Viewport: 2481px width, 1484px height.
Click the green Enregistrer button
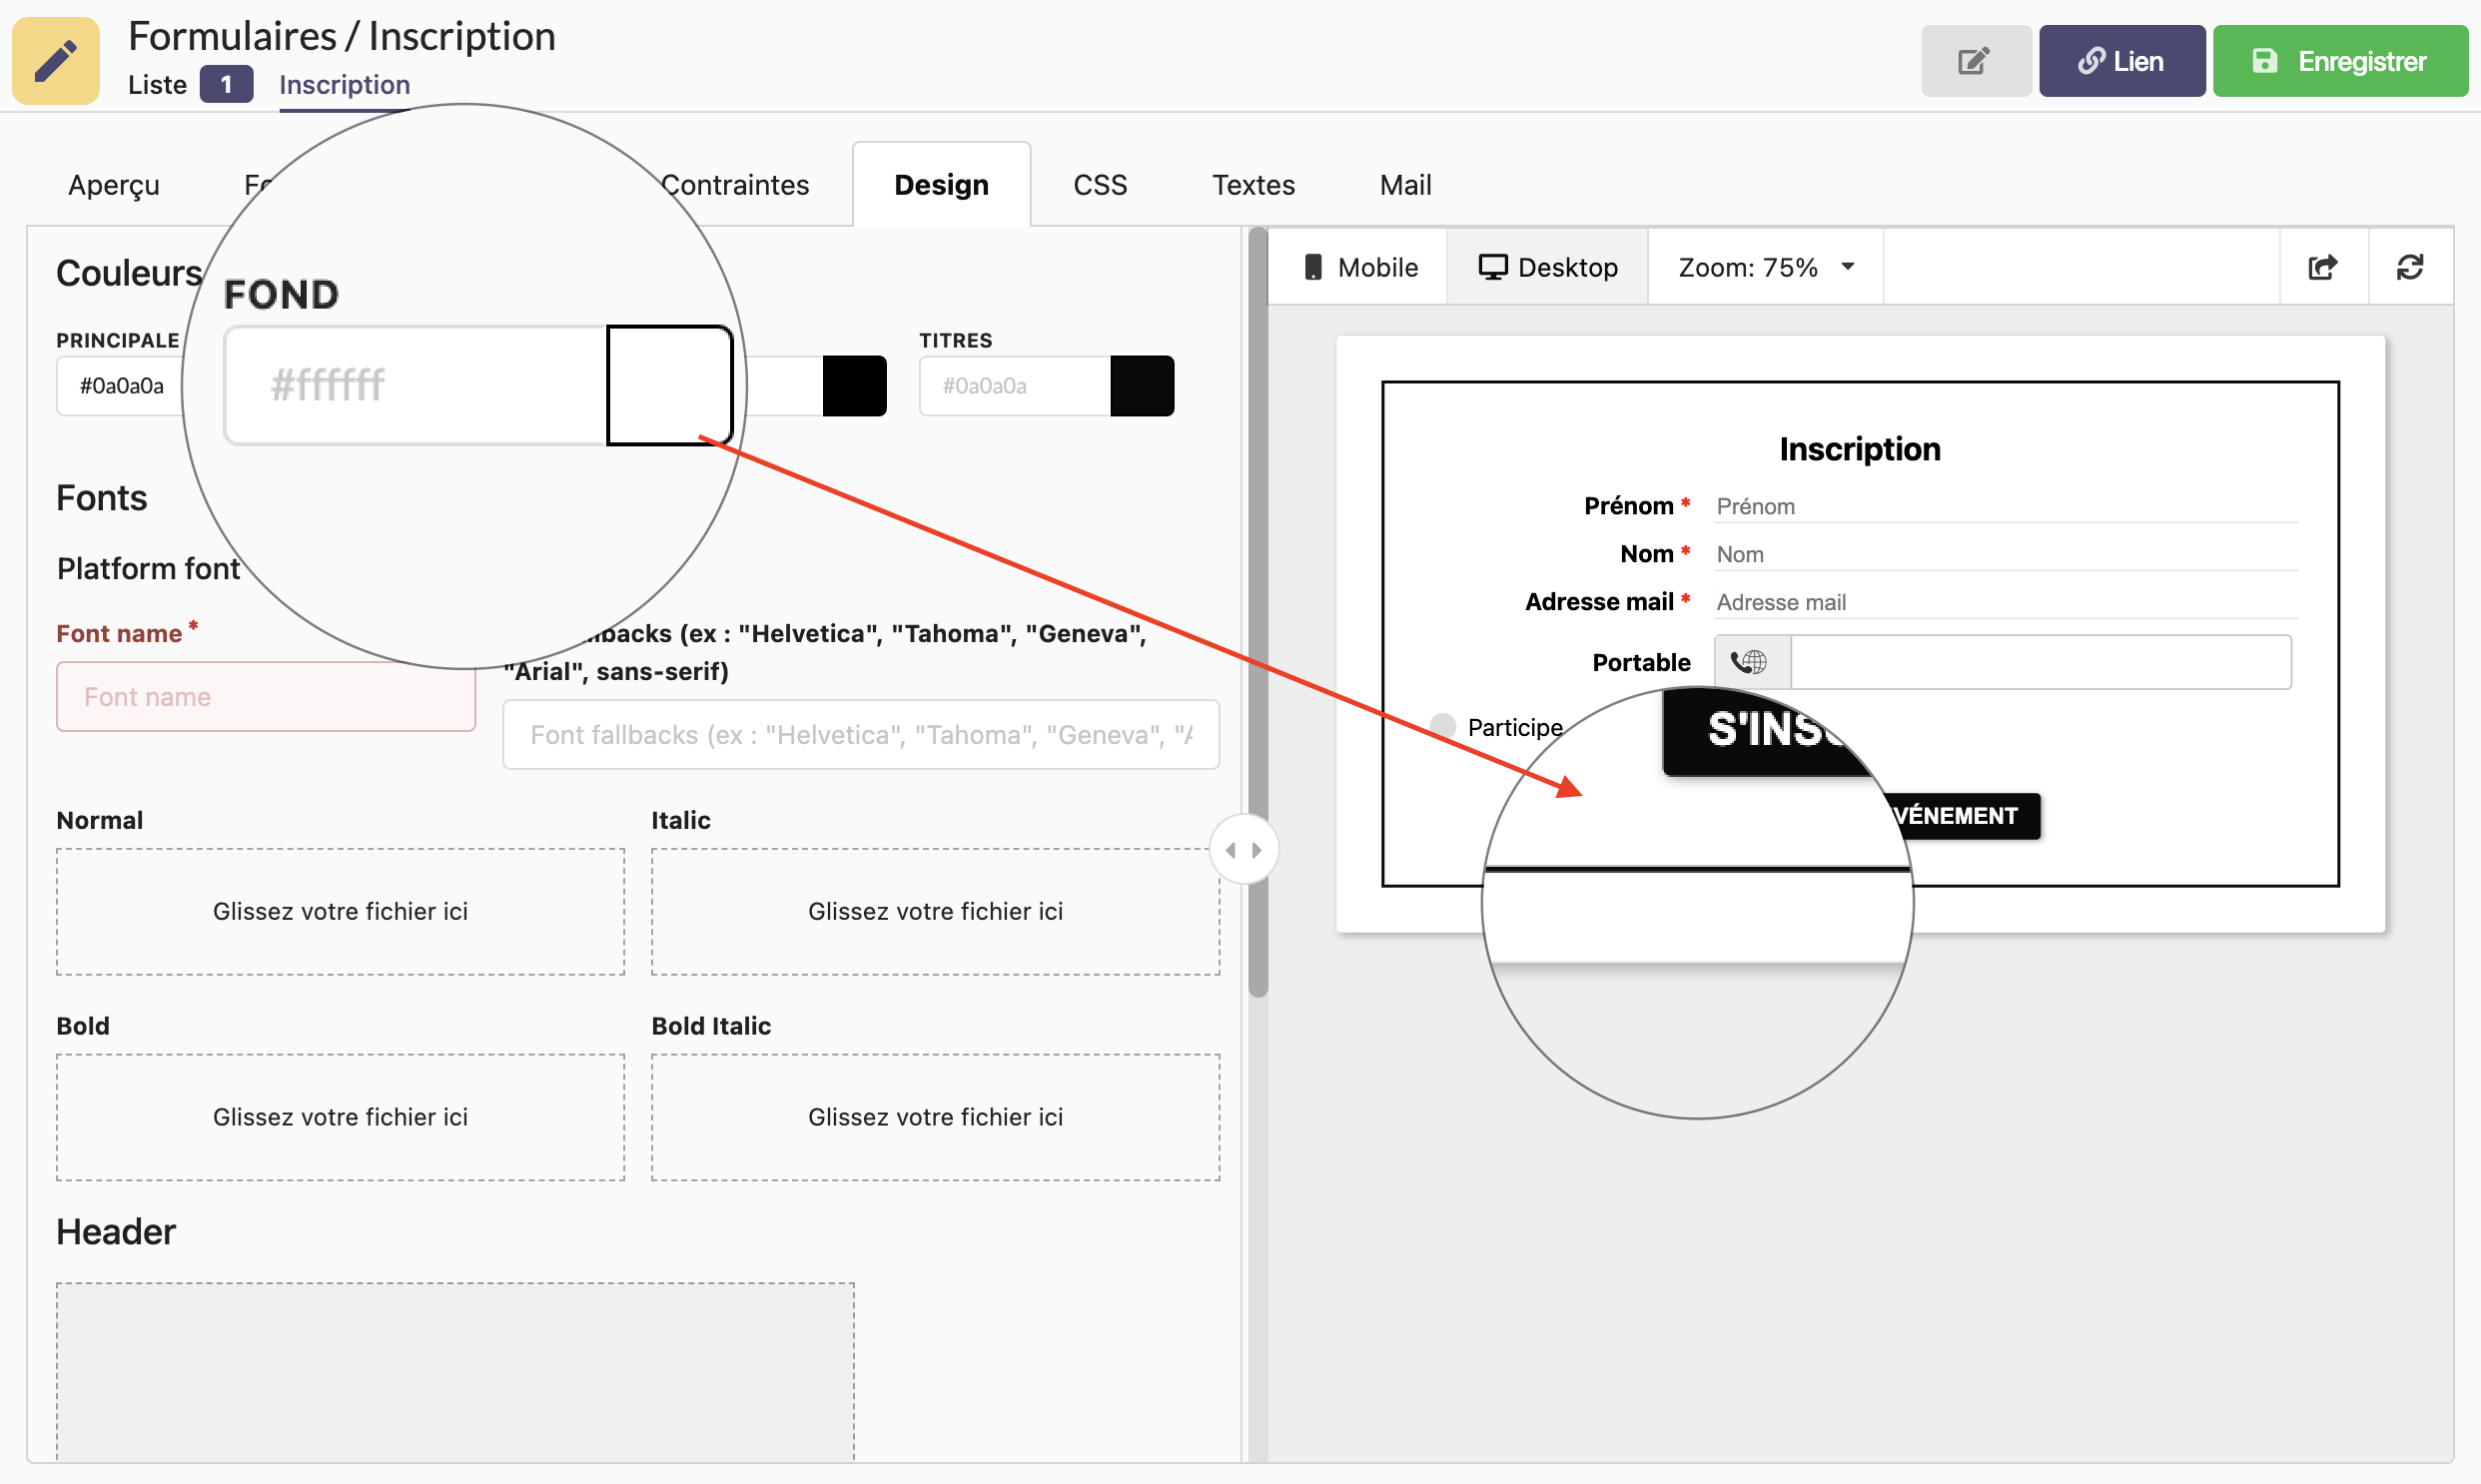[2339, 61]
